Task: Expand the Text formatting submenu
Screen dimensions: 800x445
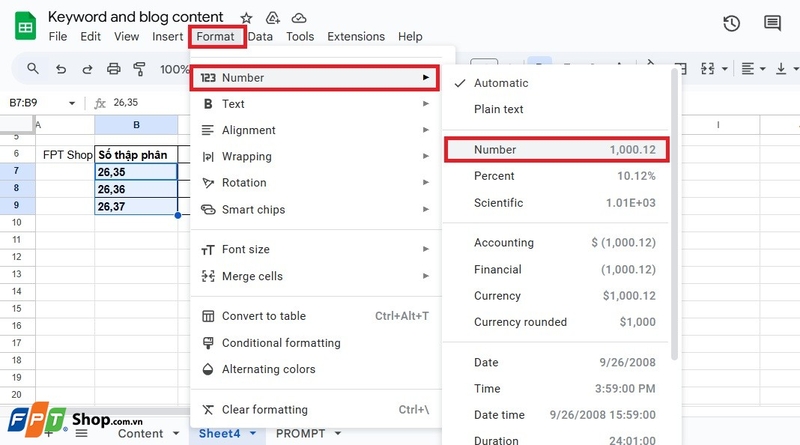Action: pyautogui.click(x=315, y=104)
